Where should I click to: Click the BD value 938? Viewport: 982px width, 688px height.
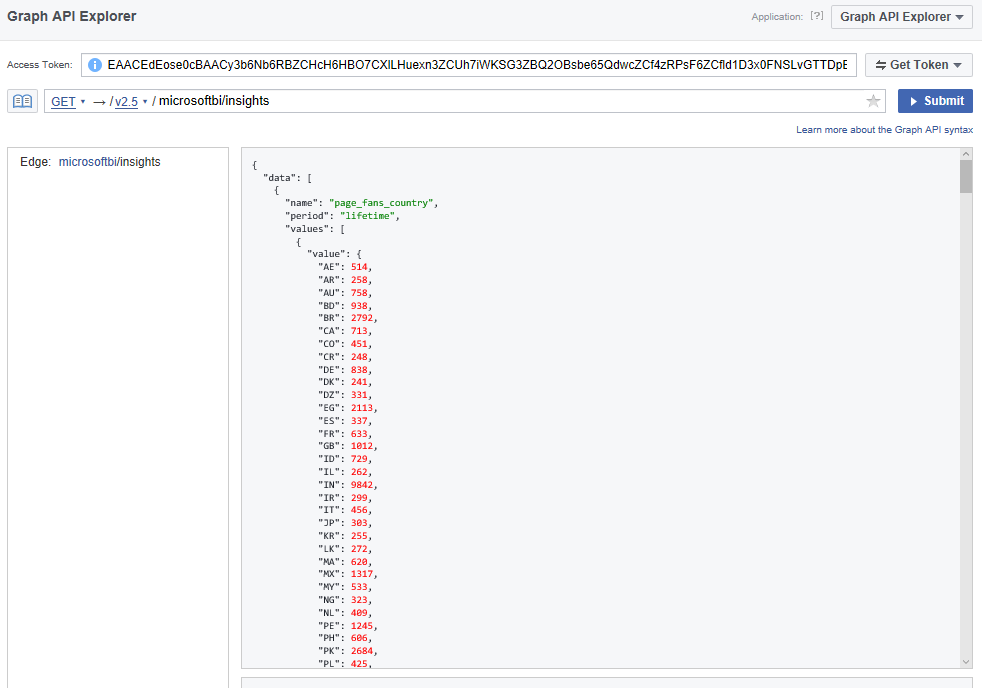pyautogui.click(x=359, y=305)
